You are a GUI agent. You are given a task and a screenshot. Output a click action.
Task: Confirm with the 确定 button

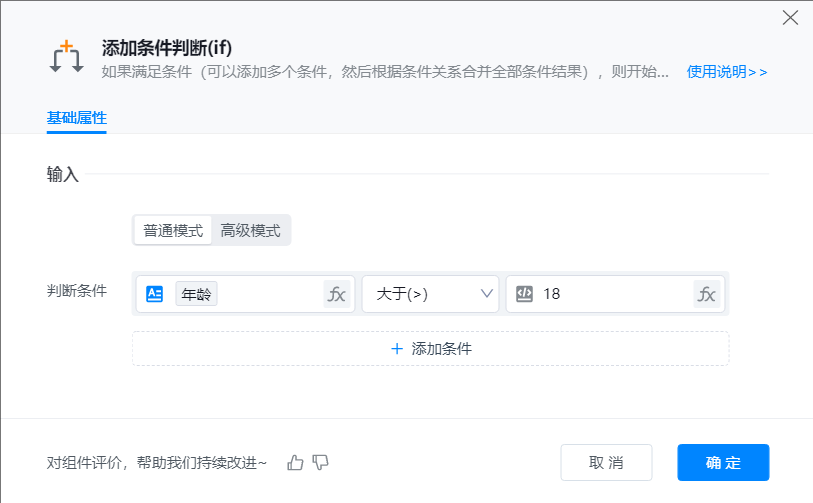pos(723,462)
